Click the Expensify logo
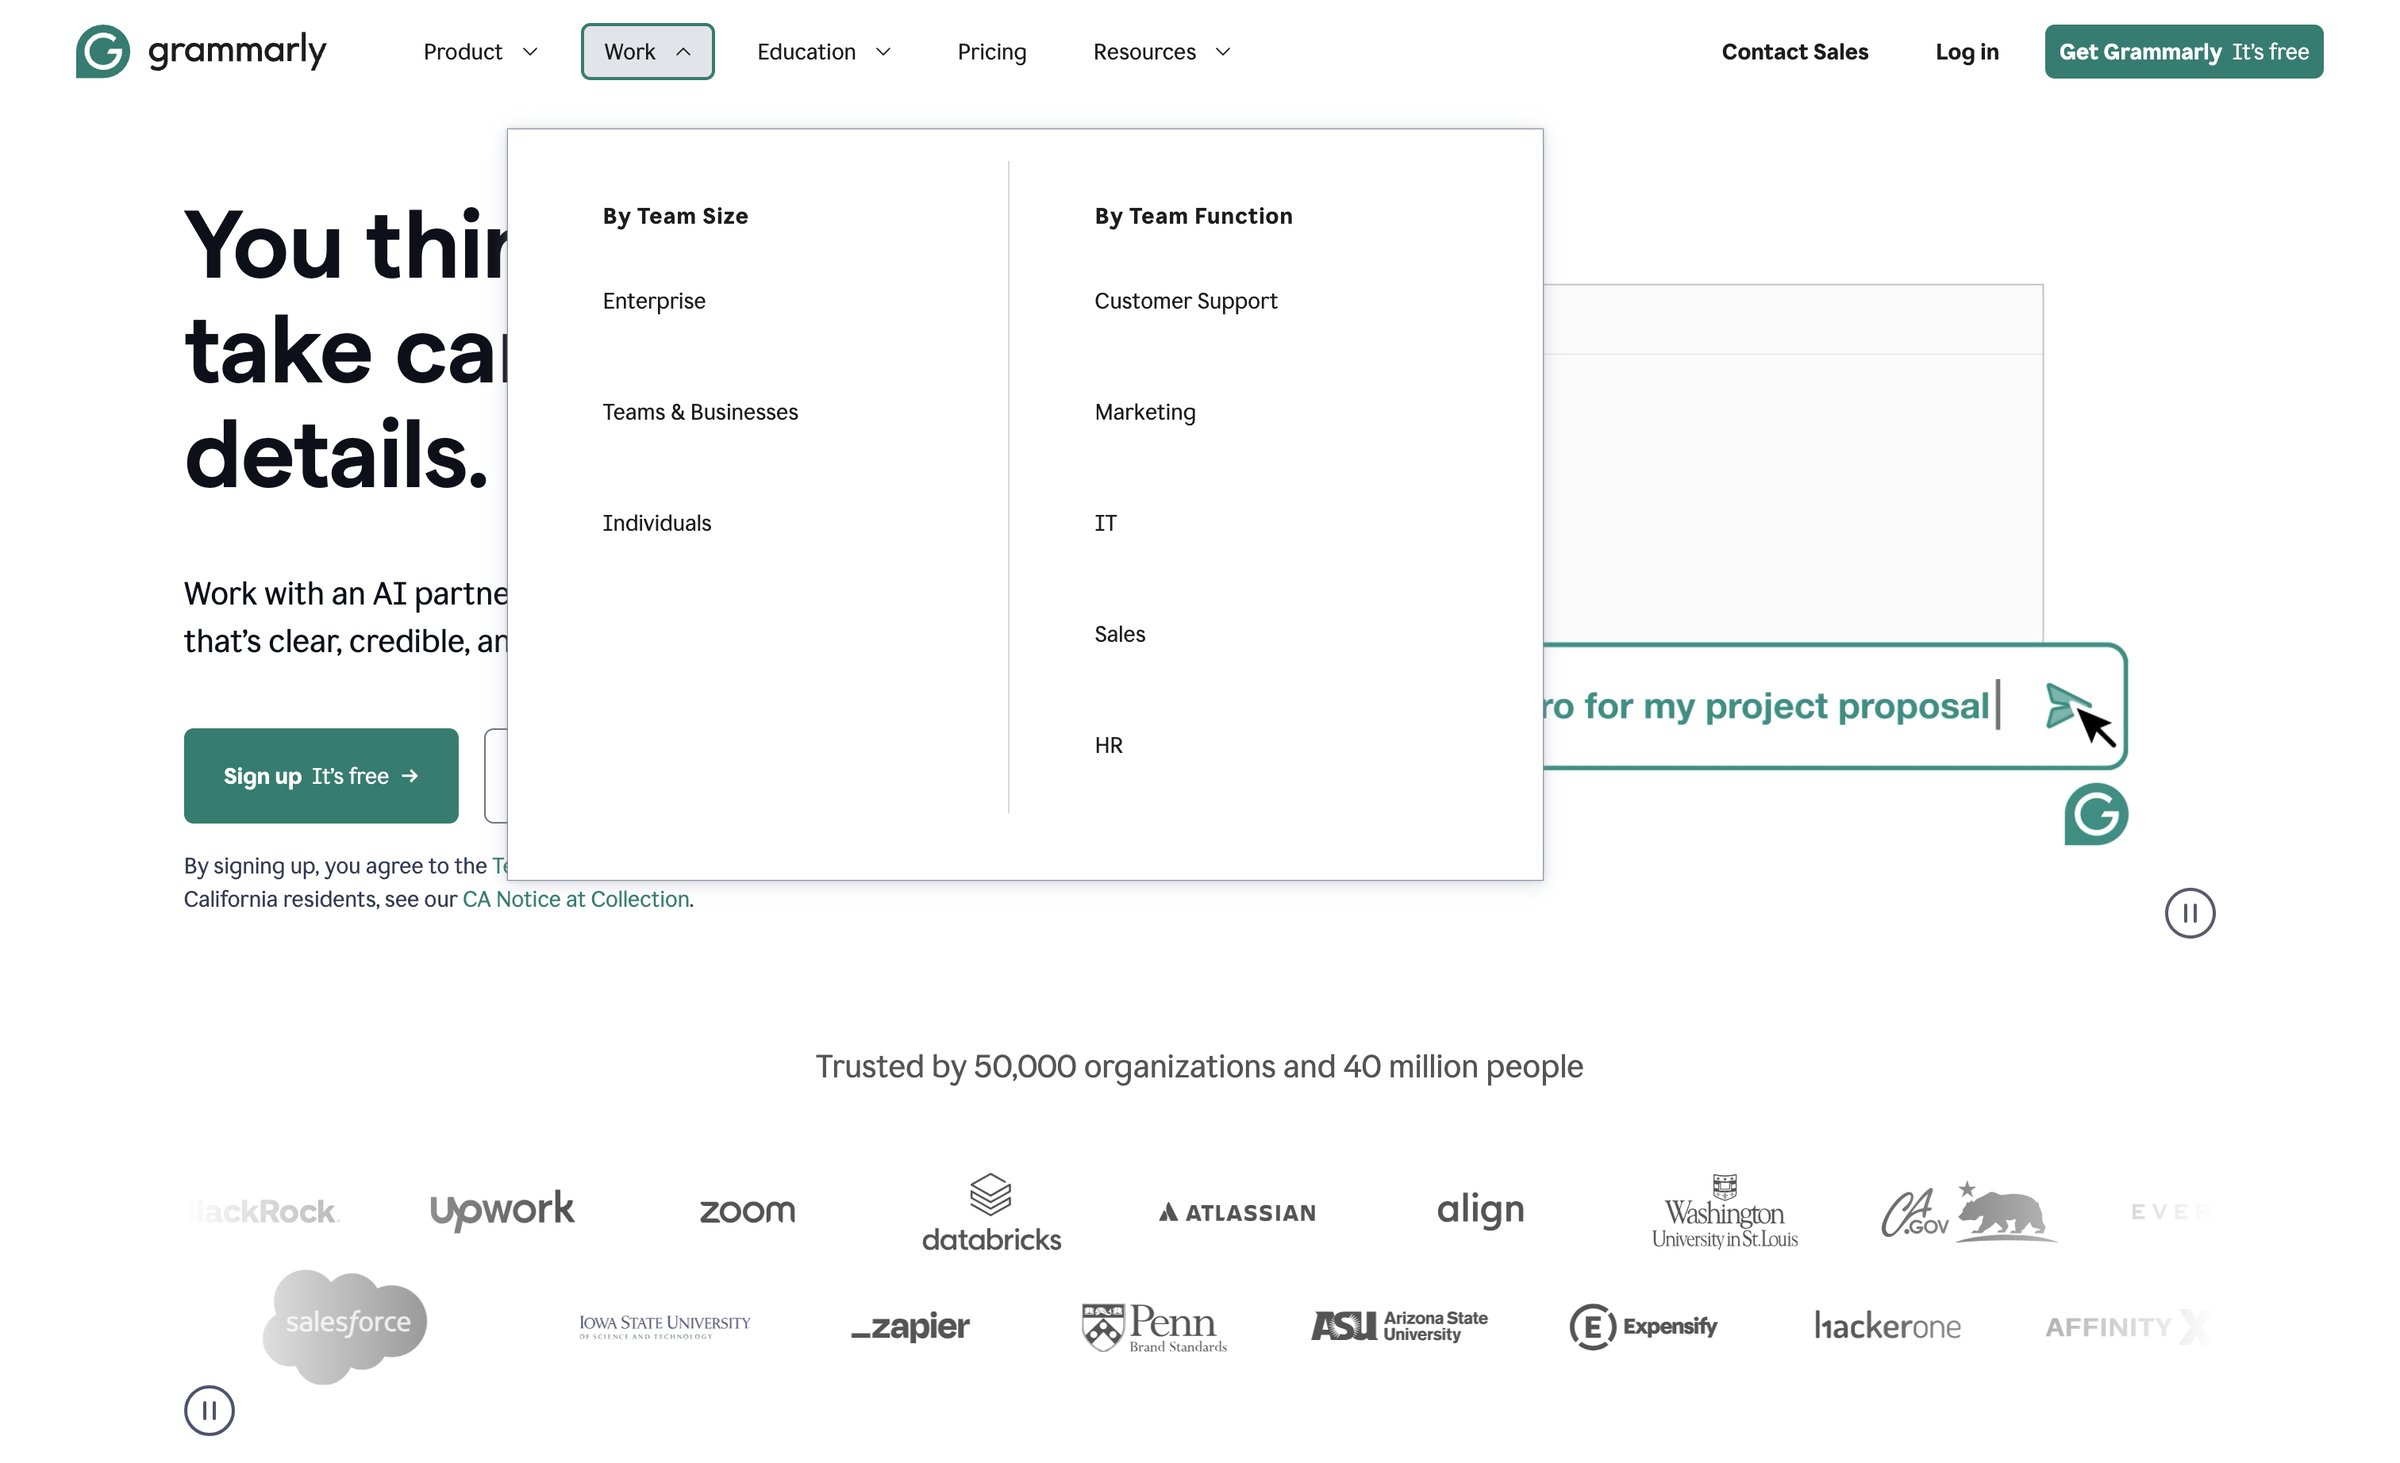Image resolution: width=2400 pixels, height=1463 pixels. (1643, 1326)
